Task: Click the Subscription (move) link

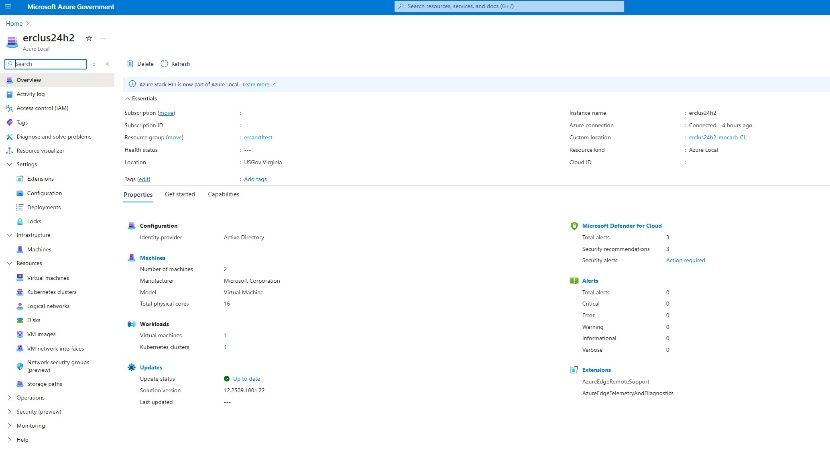Action: click(x=167, y=113)
